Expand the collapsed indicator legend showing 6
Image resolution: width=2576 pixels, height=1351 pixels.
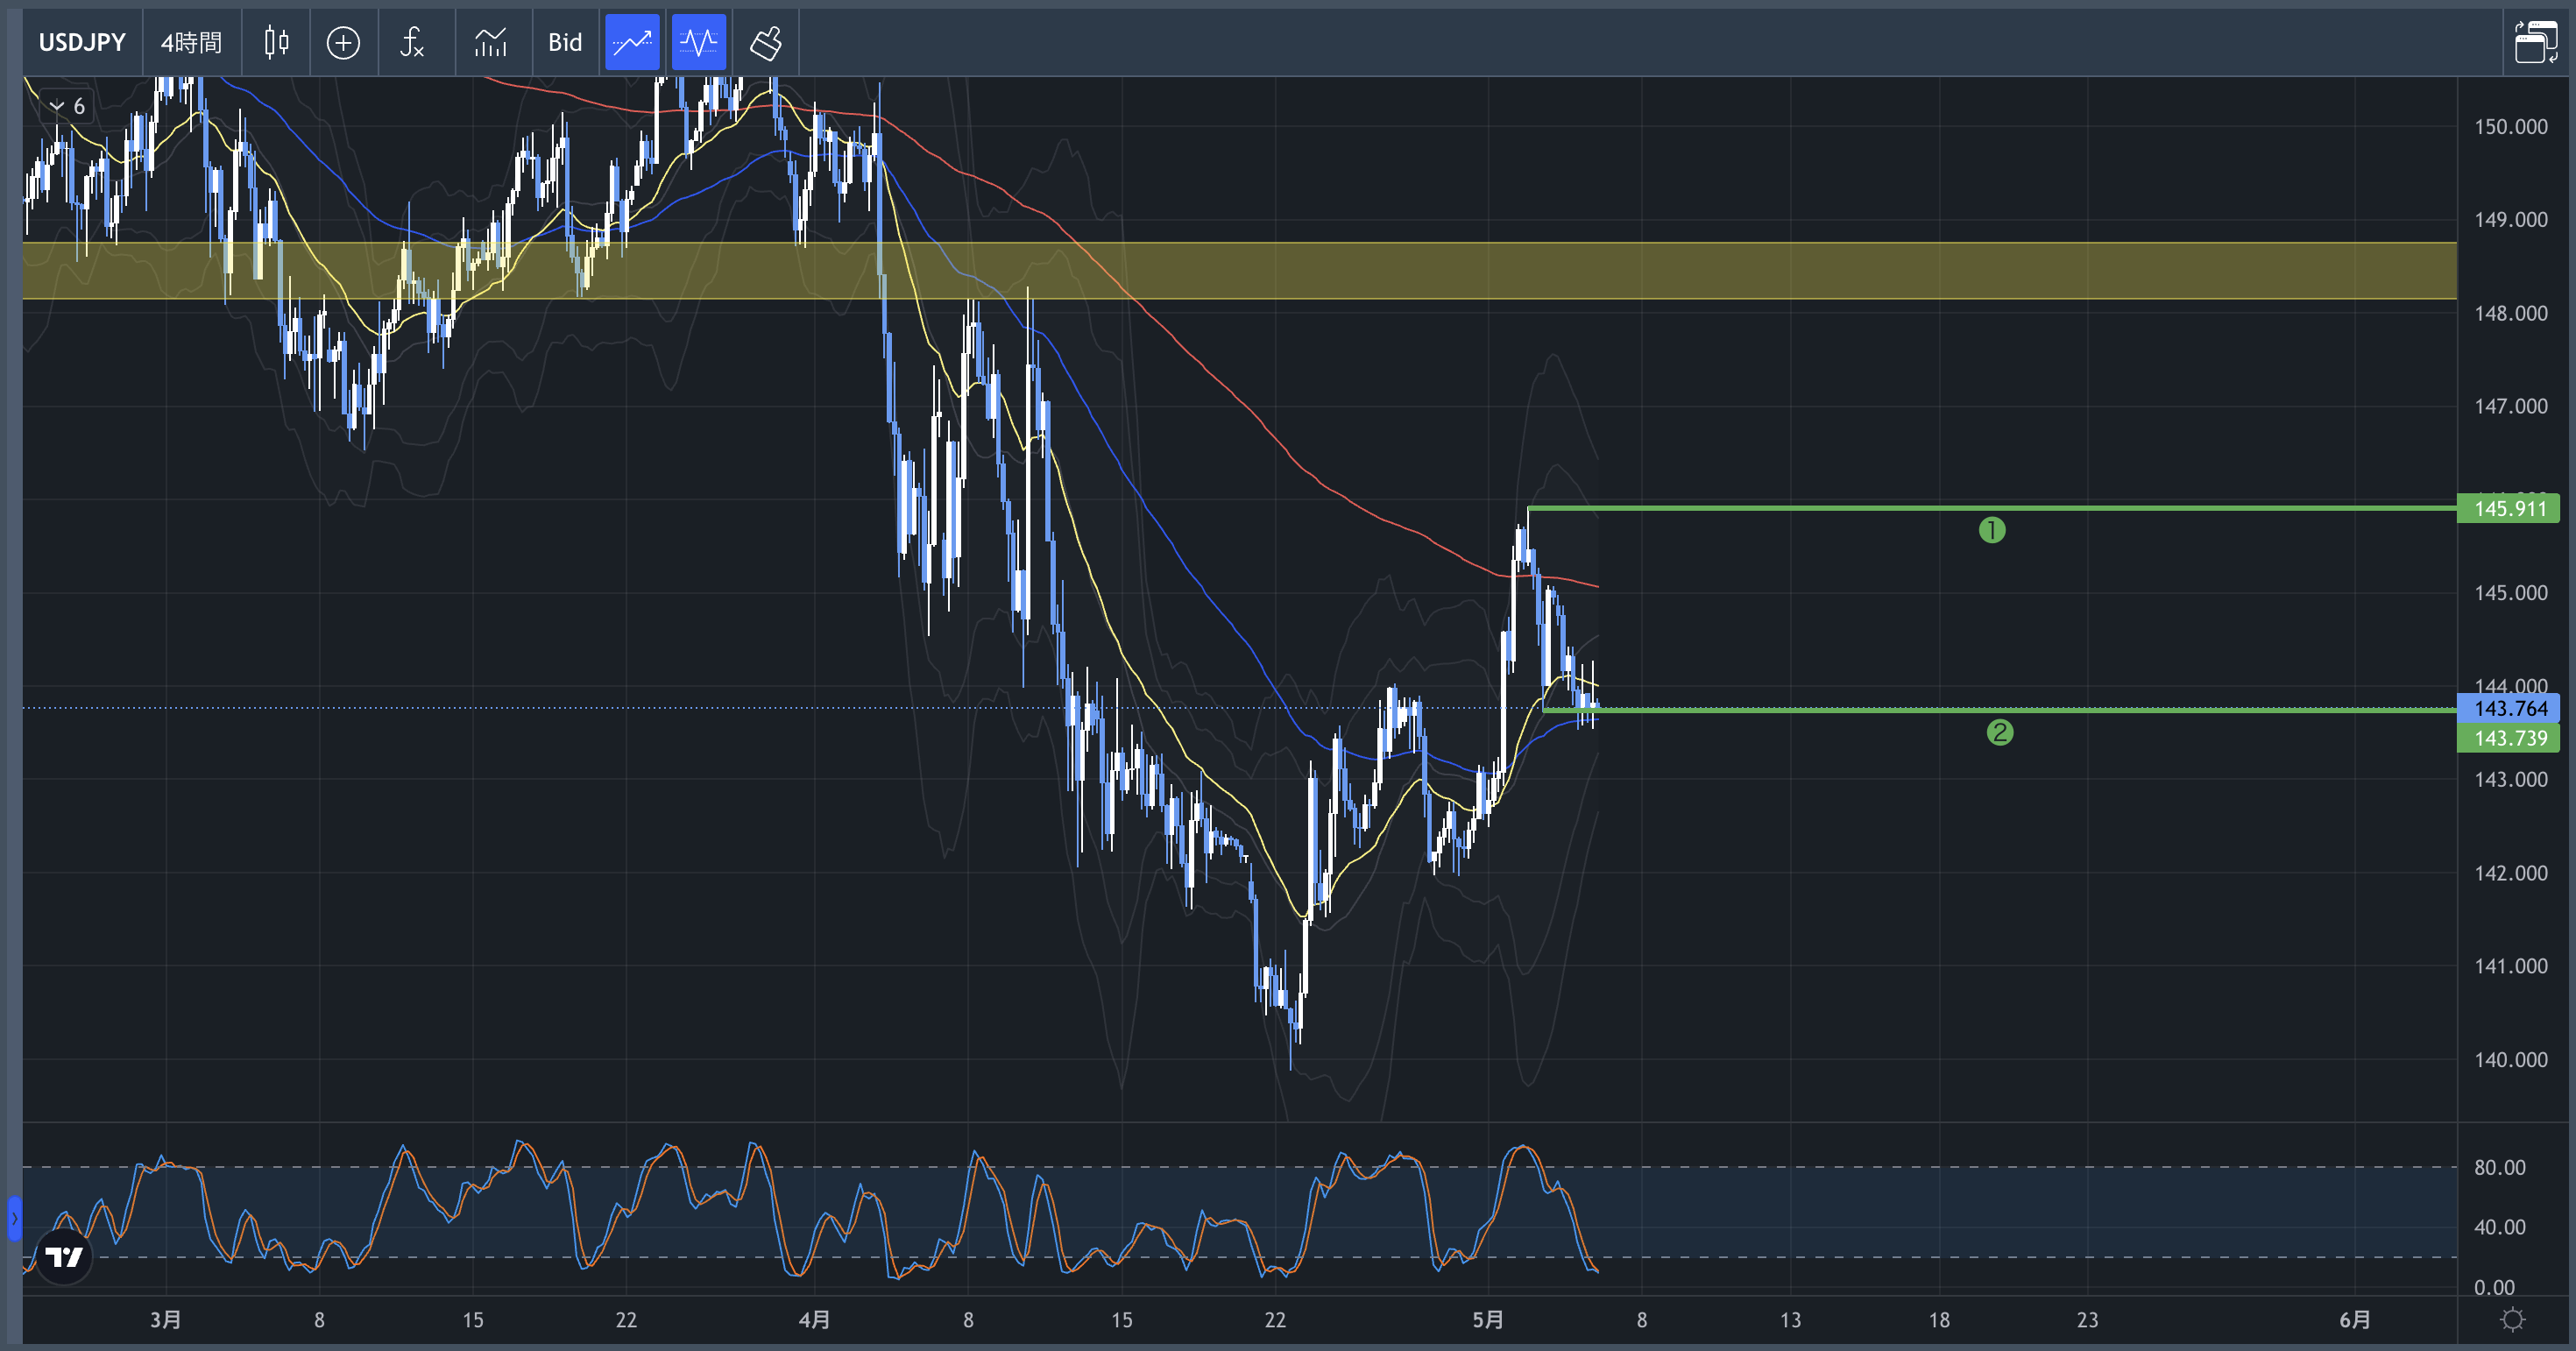point(66,106)
